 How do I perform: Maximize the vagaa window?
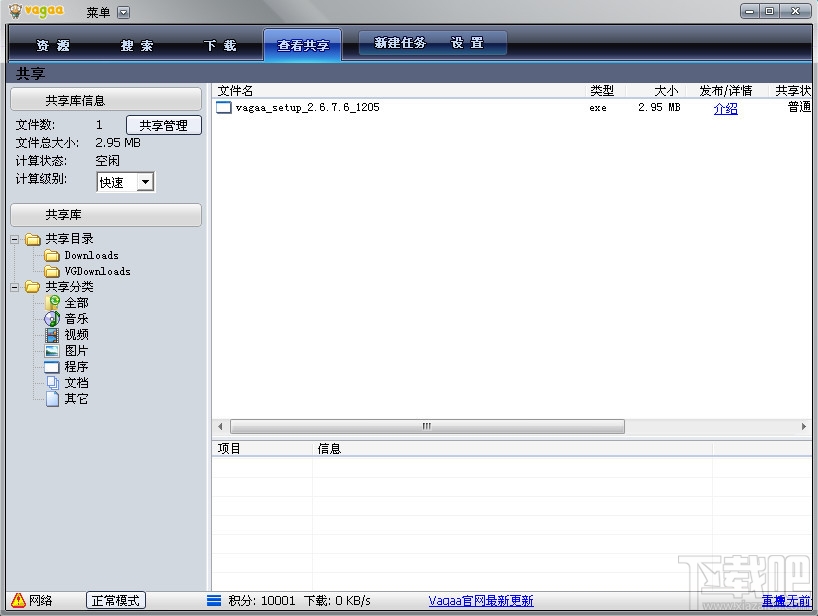[769, 11]
